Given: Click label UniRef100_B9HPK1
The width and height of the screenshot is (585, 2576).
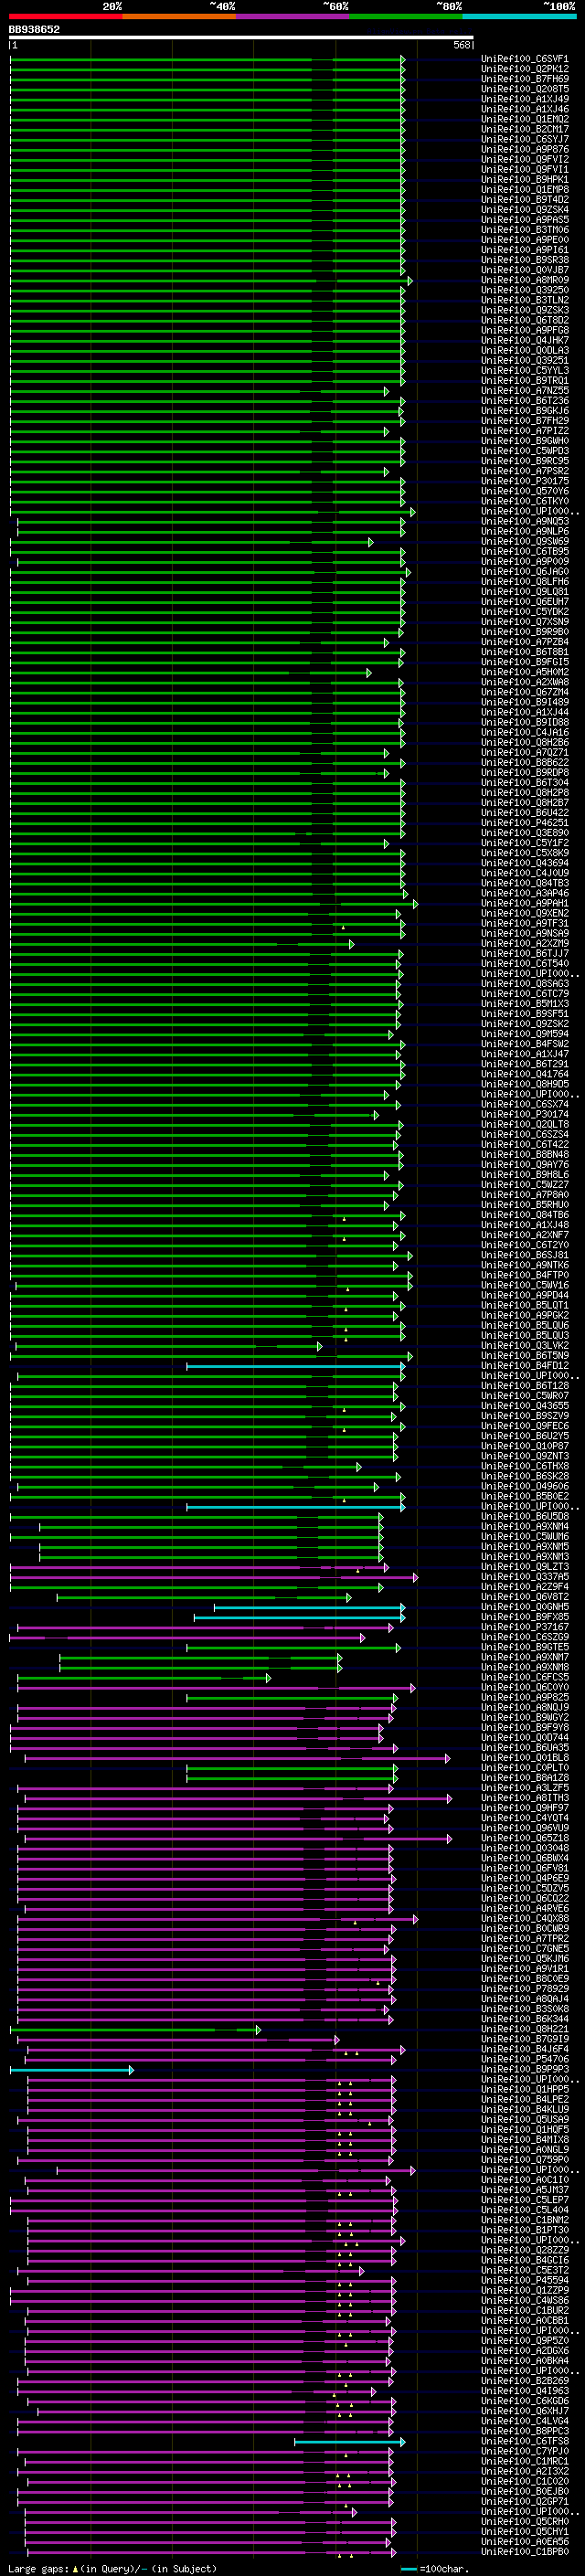Looking at the screenshot, I should (525, 179).
